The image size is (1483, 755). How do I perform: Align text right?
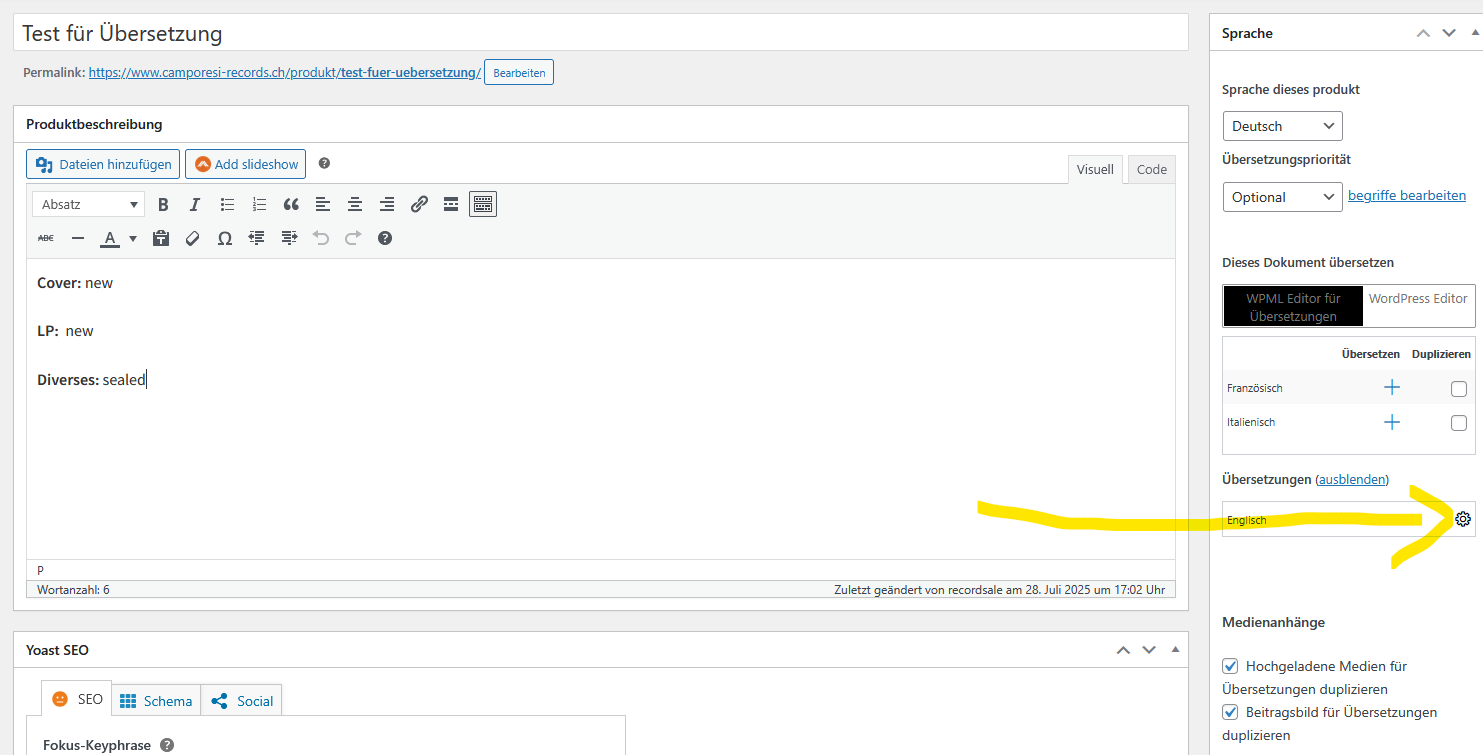[x=387, y=204]
